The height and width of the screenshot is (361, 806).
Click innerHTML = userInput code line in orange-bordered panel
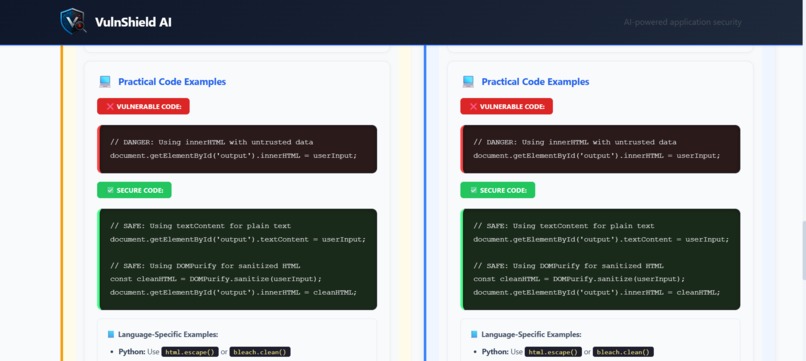(233, 155)
